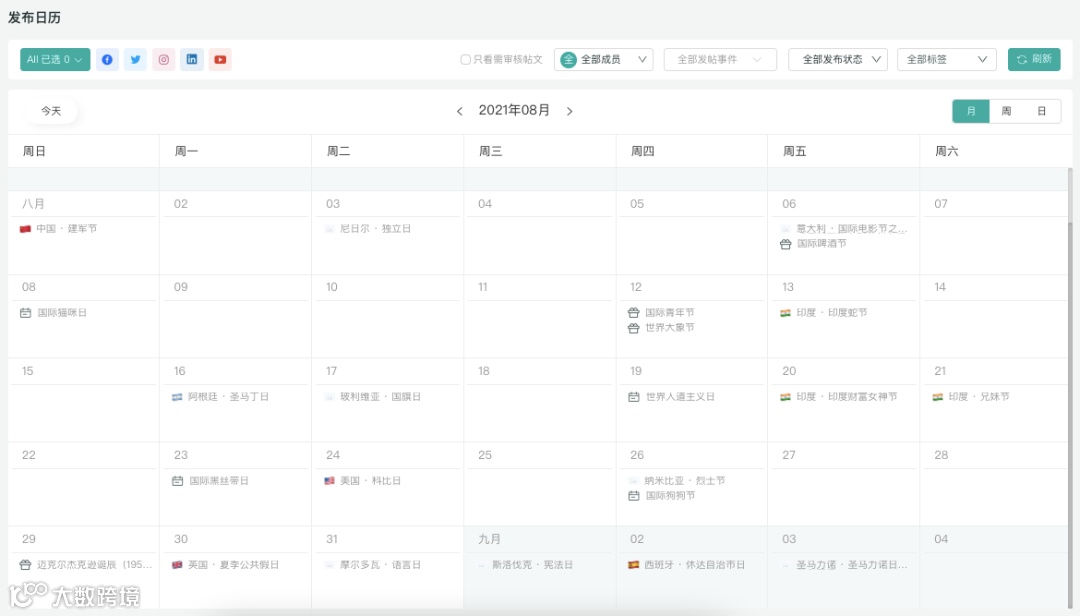Filter by Twitter channel icon

tap(136, 60)
